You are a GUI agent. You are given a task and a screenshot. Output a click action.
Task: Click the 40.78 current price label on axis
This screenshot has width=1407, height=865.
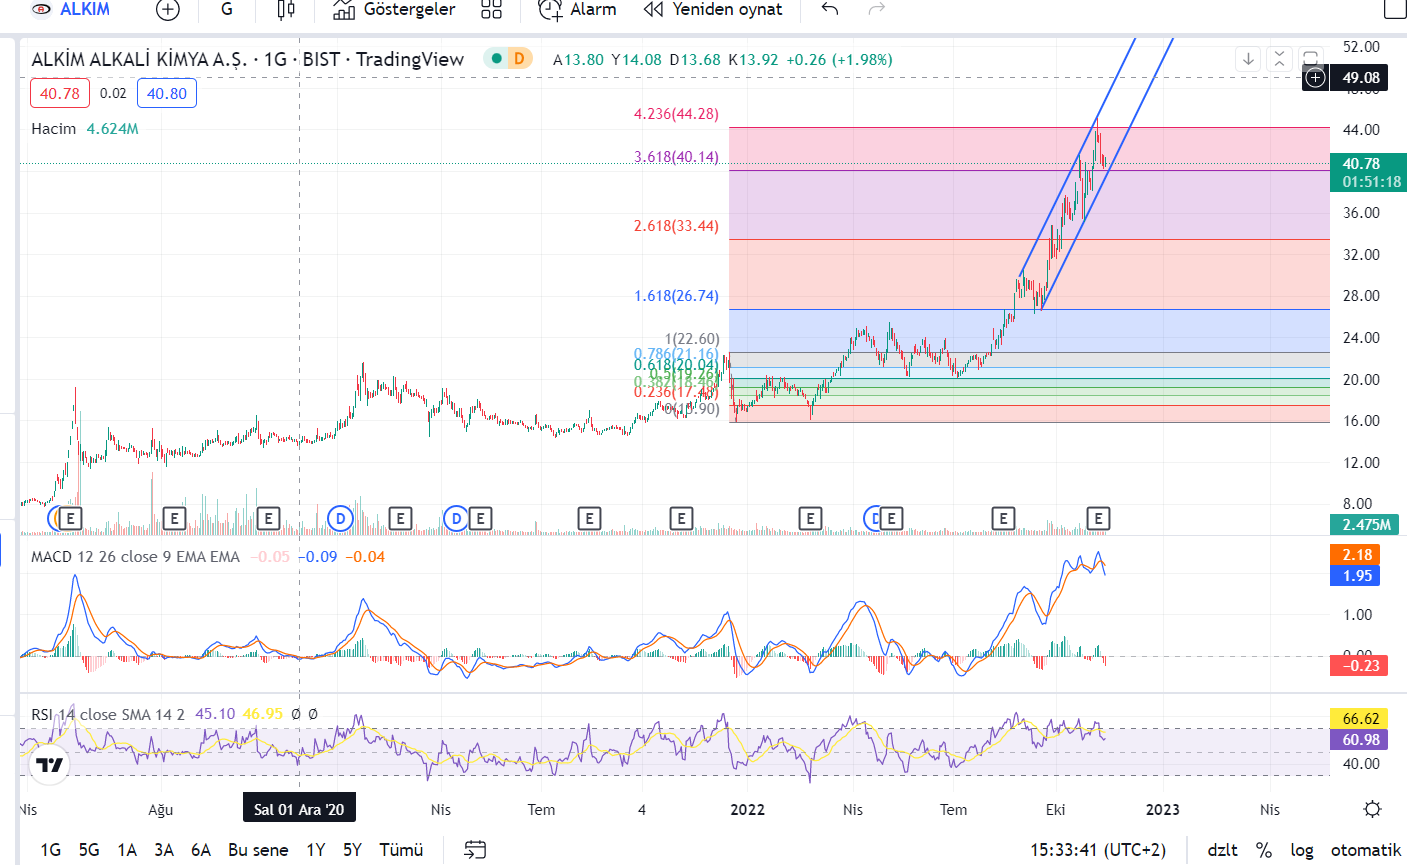(x=1368, y=172)
